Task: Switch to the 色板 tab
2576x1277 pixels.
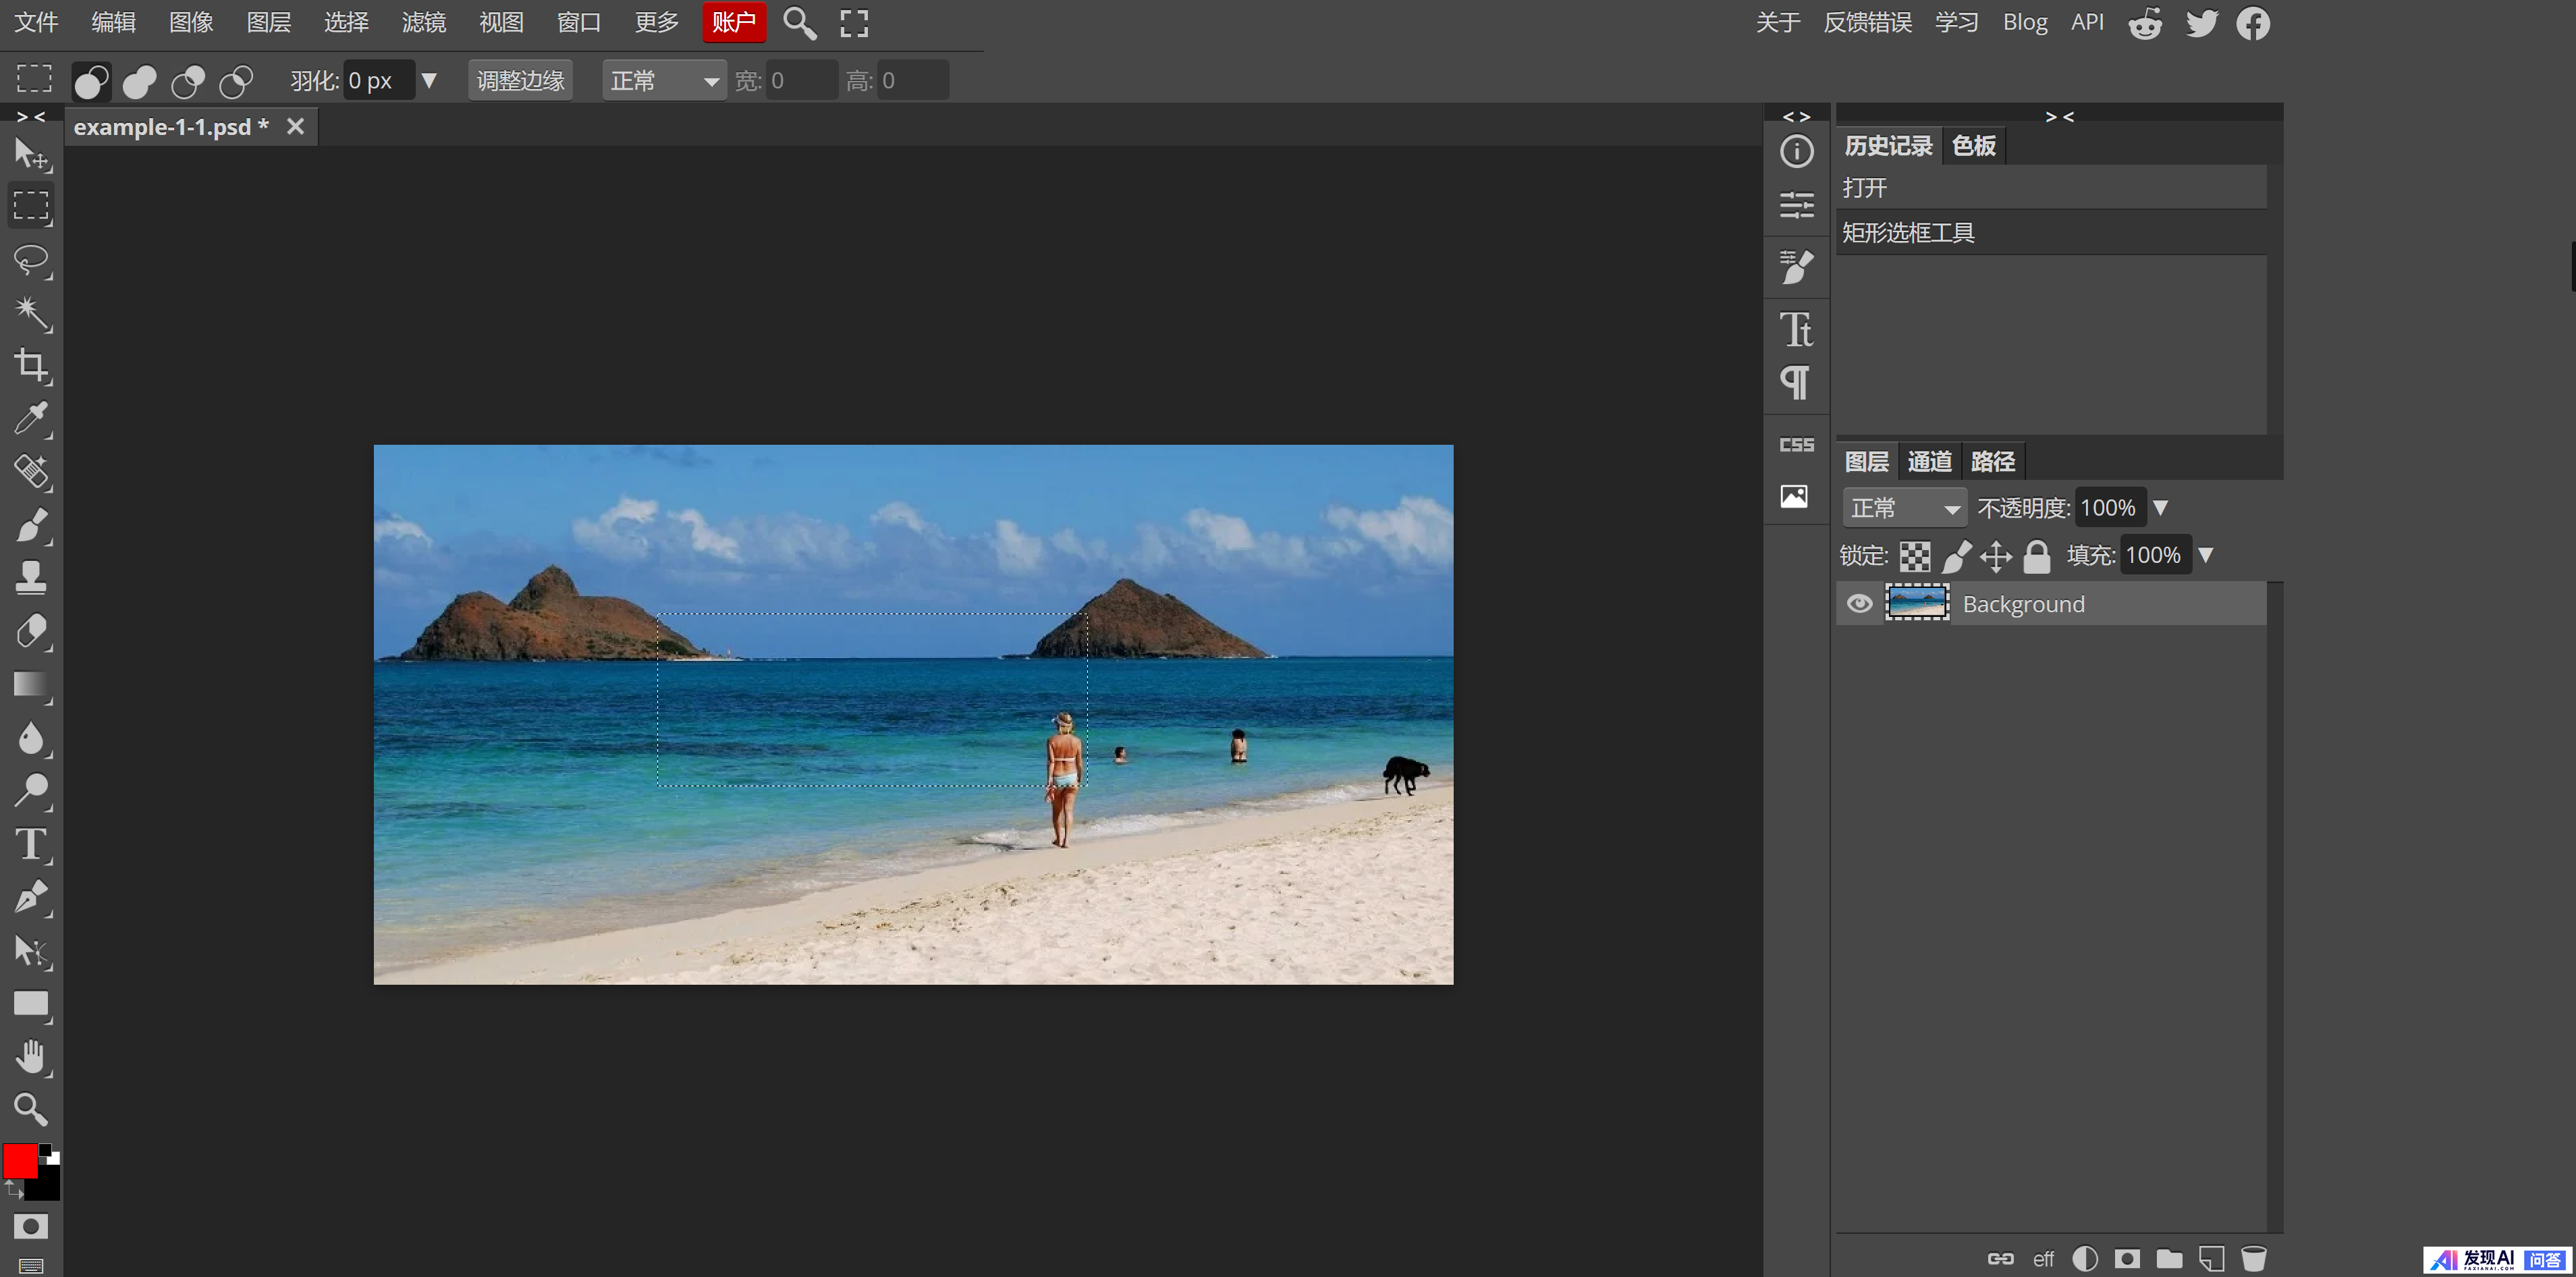Action: (x=1974, y=146)
